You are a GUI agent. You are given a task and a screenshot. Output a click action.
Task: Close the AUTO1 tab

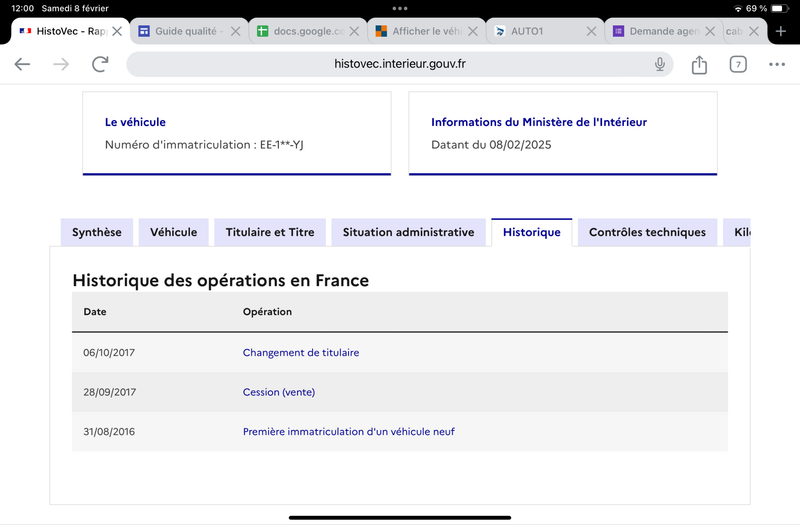[x=591, y=31]
